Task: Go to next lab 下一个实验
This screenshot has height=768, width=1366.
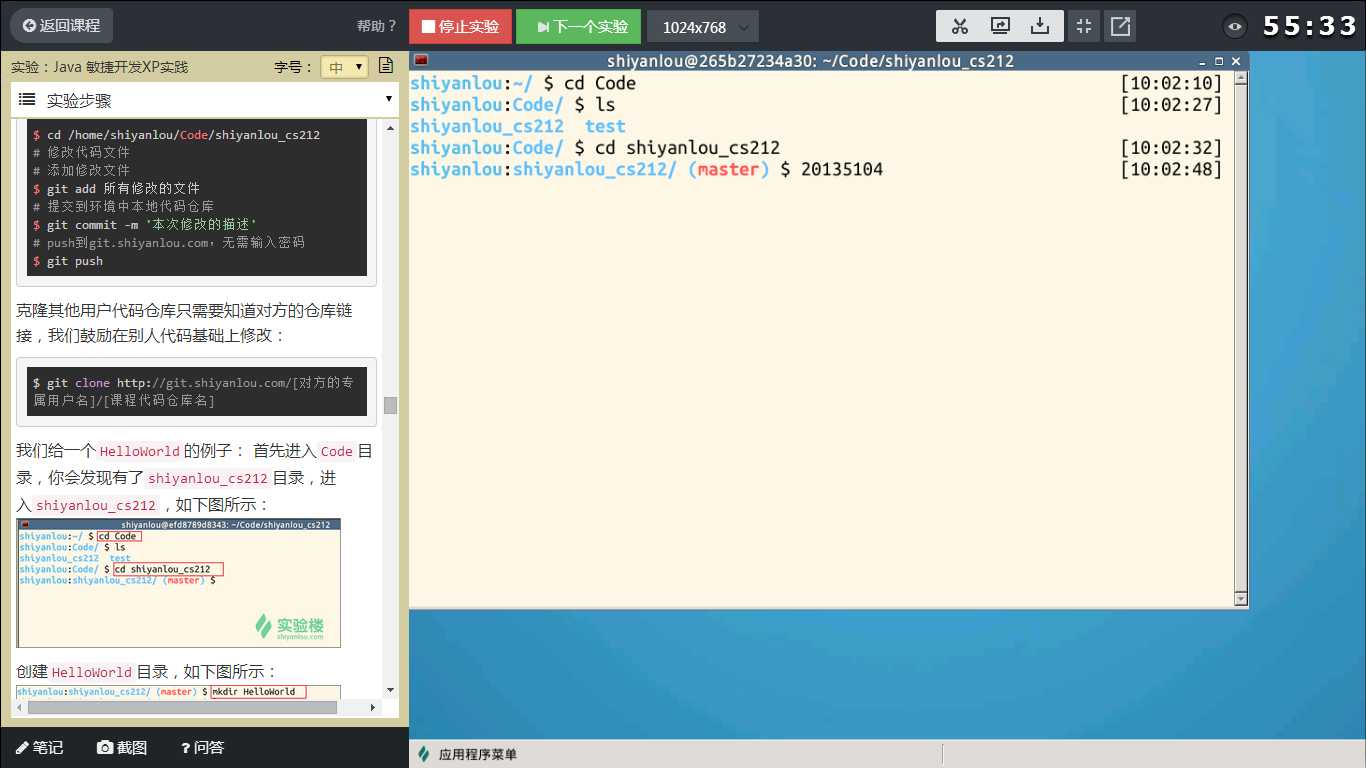Action: [578, 26]
